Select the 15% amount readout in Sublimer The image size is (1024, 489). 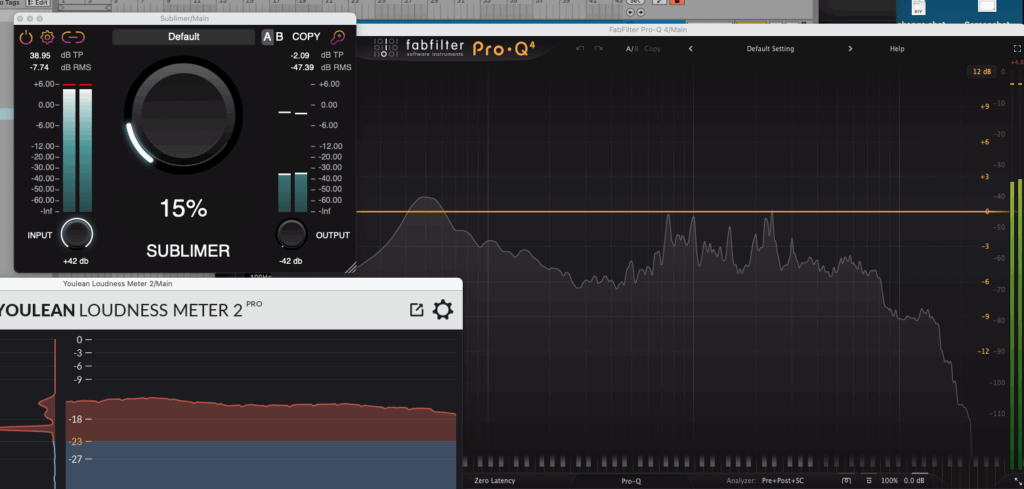coord(184,209)
